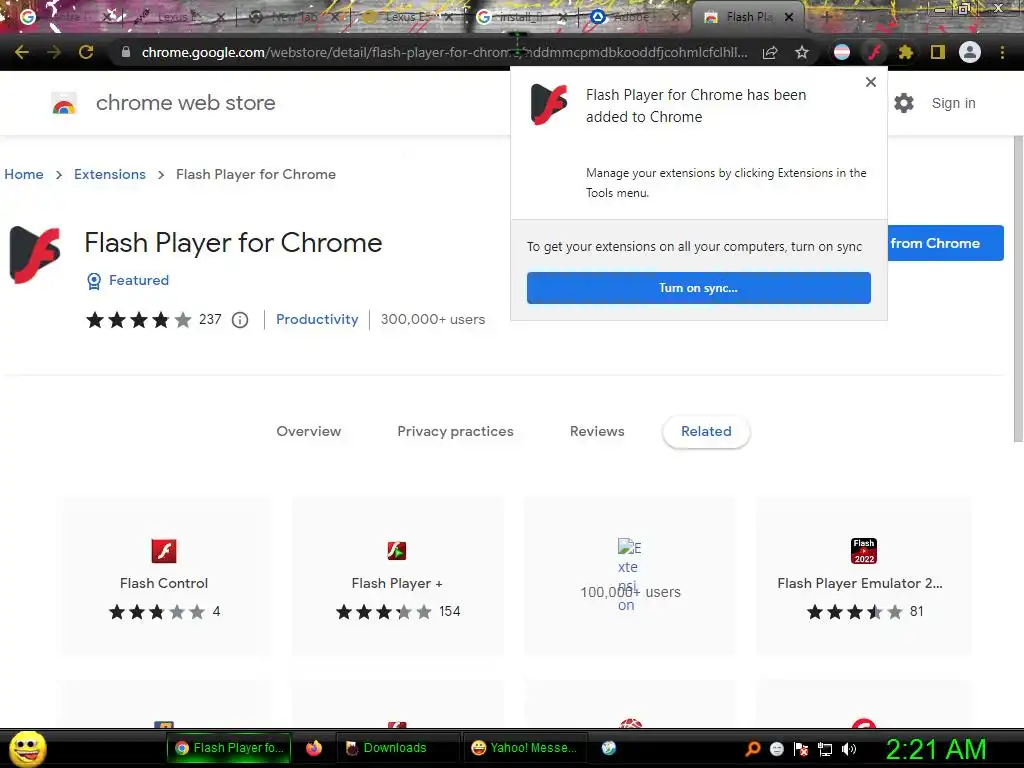This screenshot has height=768, width=1024.
Task: Click the page vertical scrollbar
Action: (x=1018, y=289)
